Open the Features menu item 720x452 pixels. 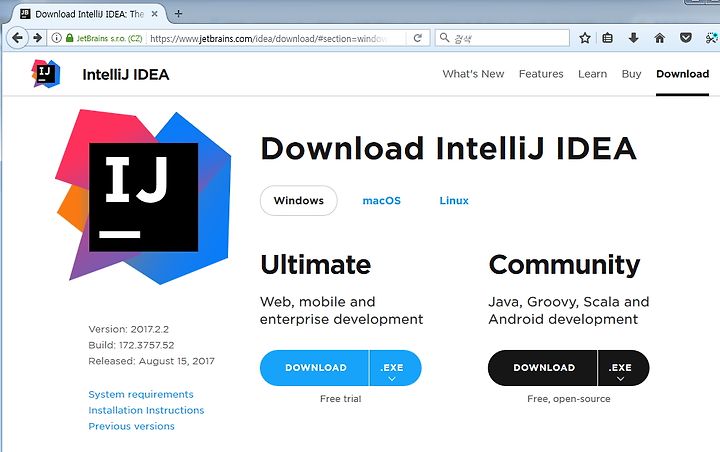coord(541,74)
